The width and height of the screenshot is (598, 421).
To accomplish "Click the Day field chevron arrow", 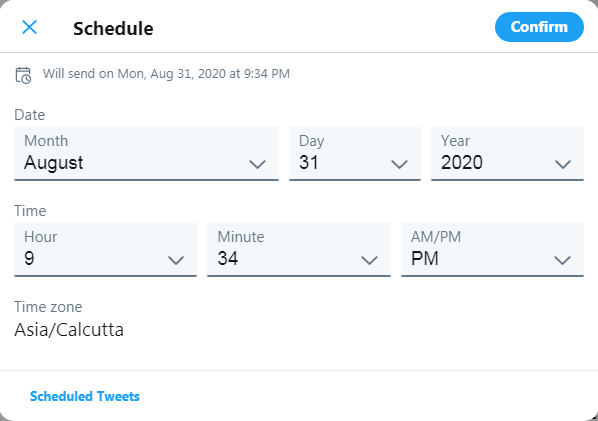I will (399, 164).
